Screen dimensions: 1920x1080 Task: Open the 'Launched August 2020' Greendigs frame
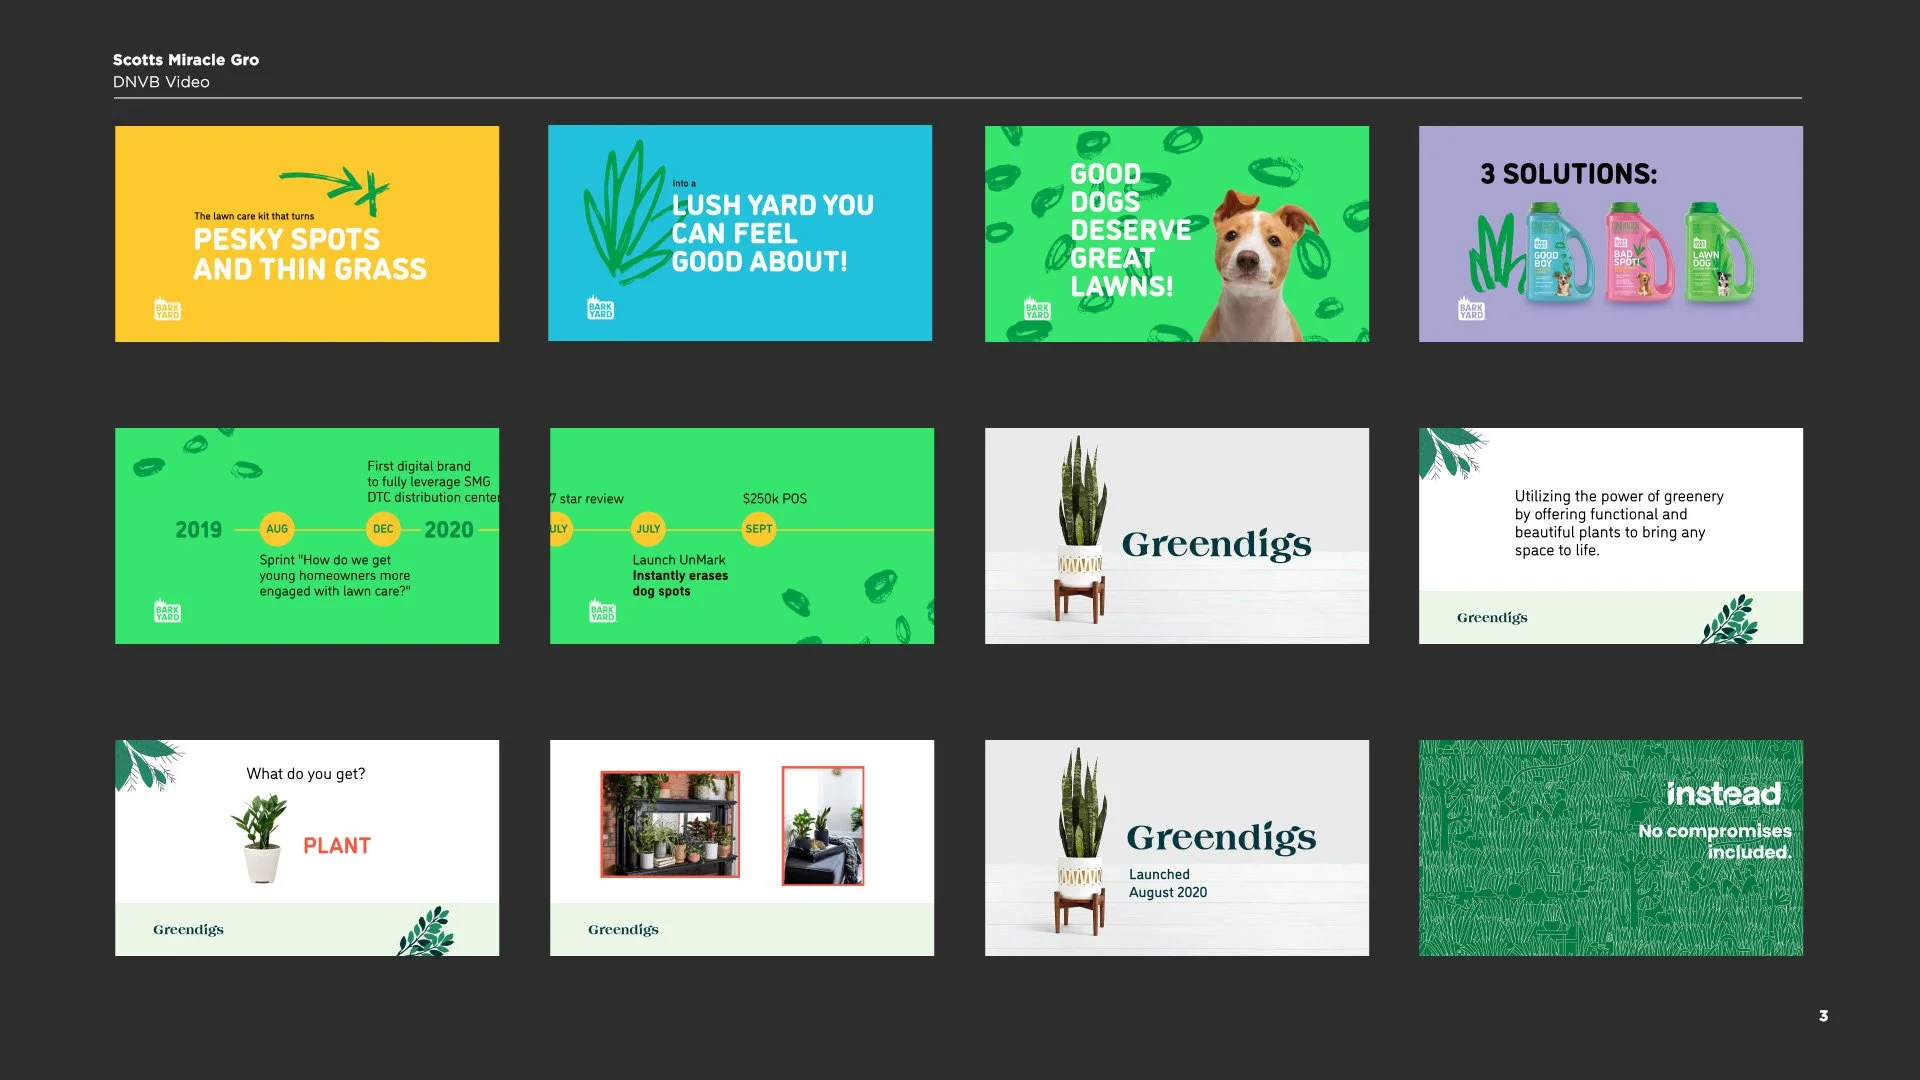point(1176,848)
